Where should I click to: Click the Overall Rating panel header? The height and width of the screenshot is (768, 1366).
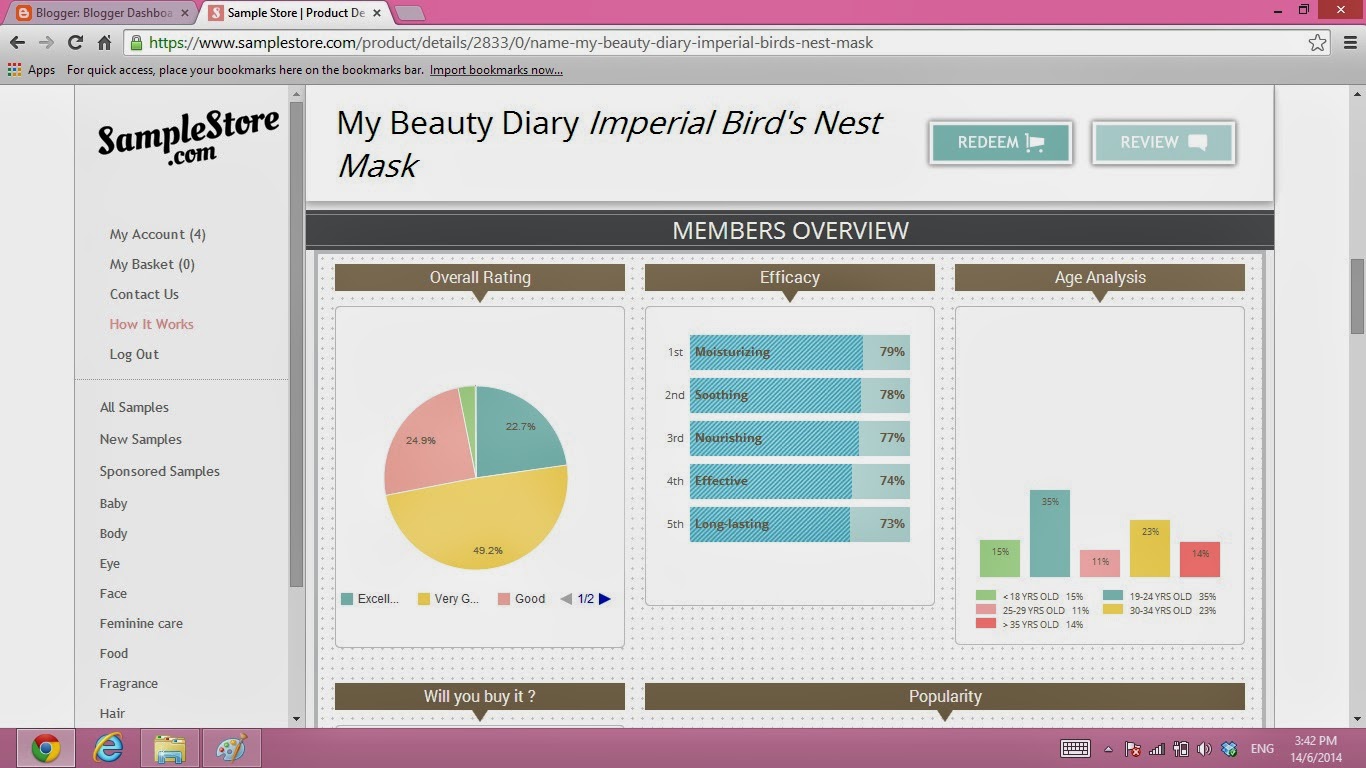coord(480,277)
